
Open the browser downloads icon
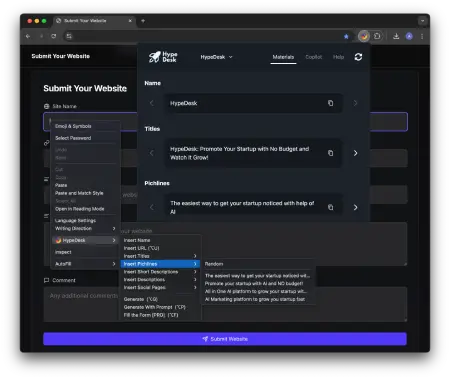396,36
